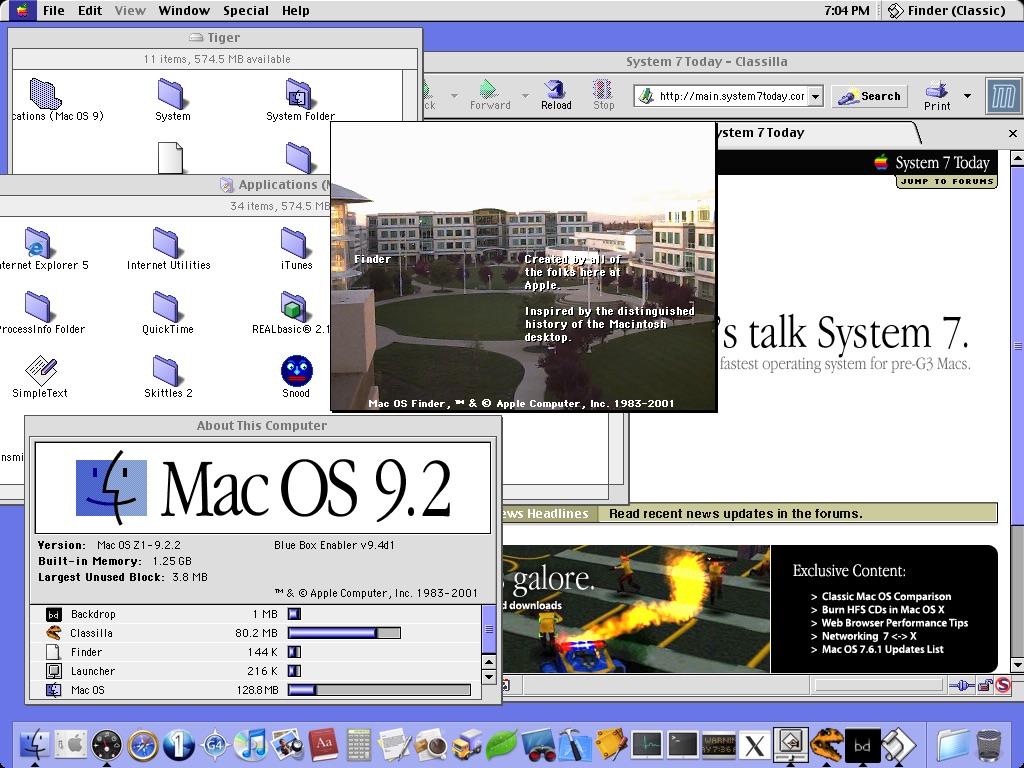Viewport: 1024px width, 768px height.
Task: Click the Search button in Classilla
Action: pyautogui.click(x=870, y=96)
